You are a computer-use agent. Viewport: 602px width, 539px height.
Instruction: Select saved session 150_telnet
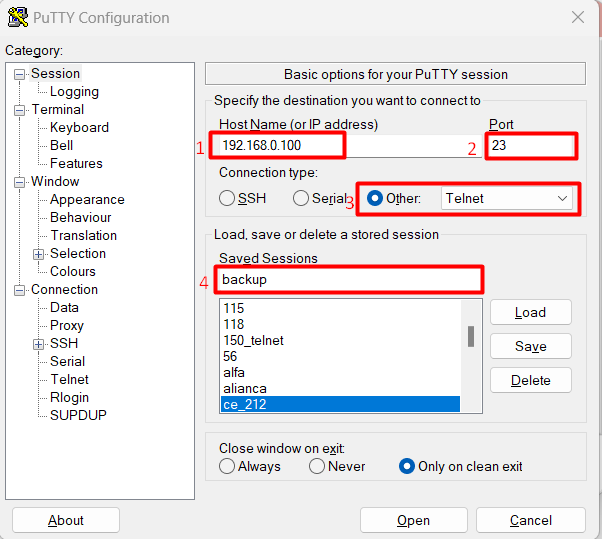click(x=340, y=341)
